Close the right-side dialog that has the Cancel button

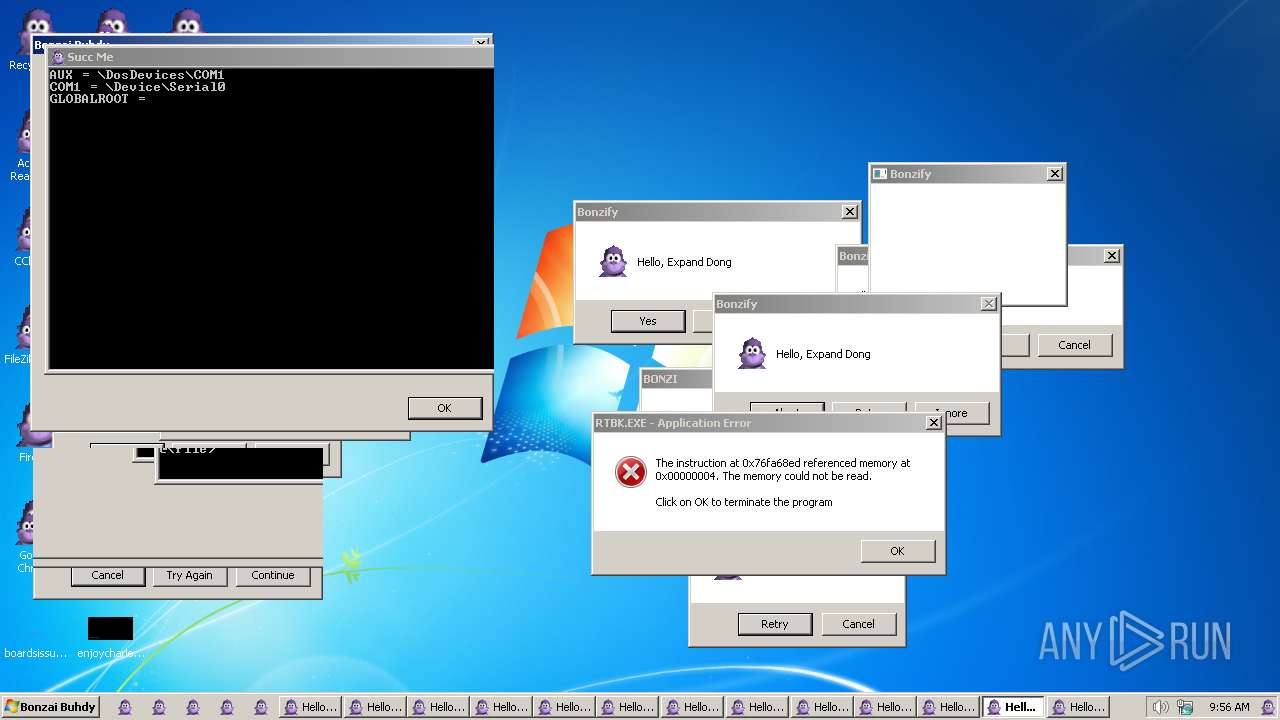point(1111,256)
